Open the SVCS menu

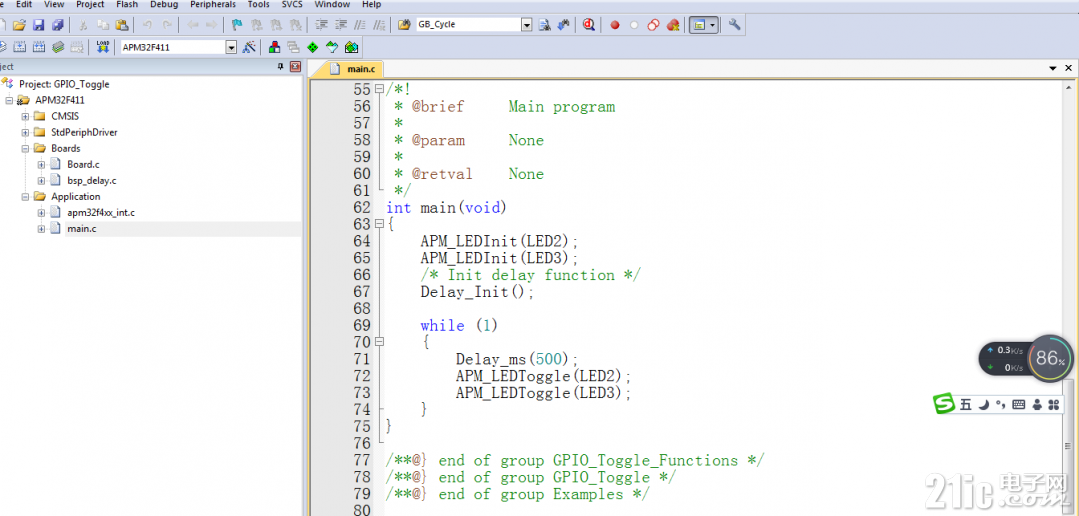pyautogui.click(x=292, y=4)
